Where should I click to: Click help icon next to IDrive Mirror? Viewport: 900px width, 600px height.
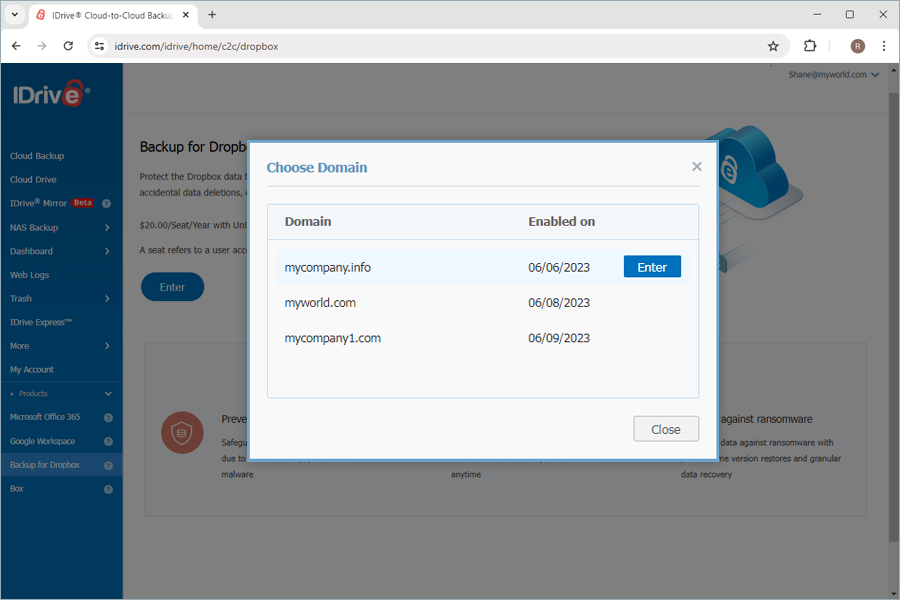click(106, 203)
